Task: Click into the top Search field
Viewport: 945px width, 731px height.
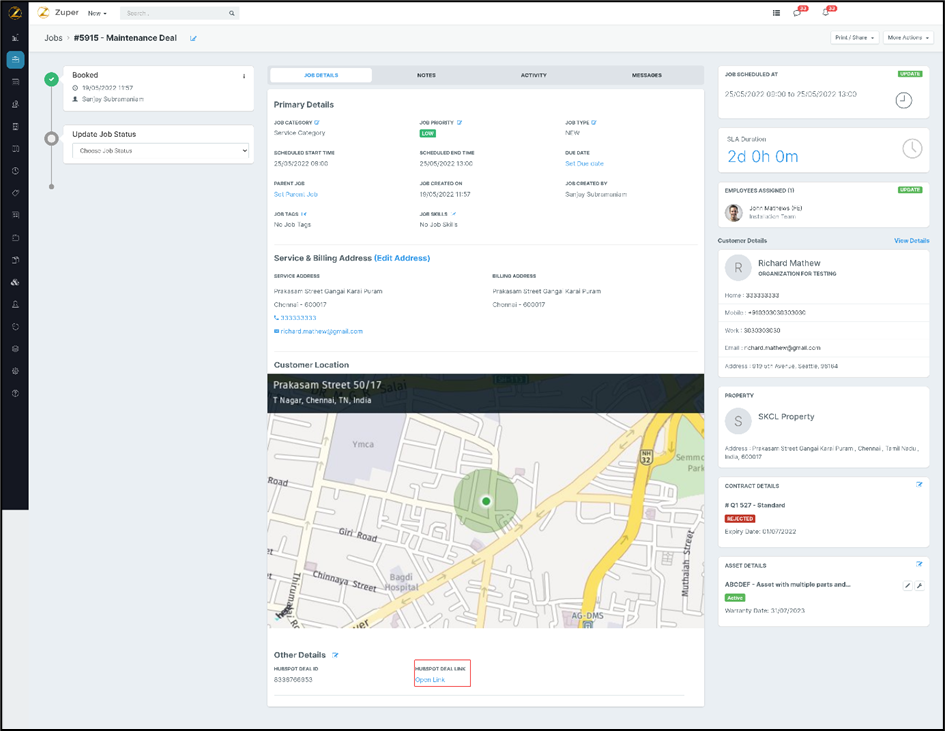Action: (175, 14)
